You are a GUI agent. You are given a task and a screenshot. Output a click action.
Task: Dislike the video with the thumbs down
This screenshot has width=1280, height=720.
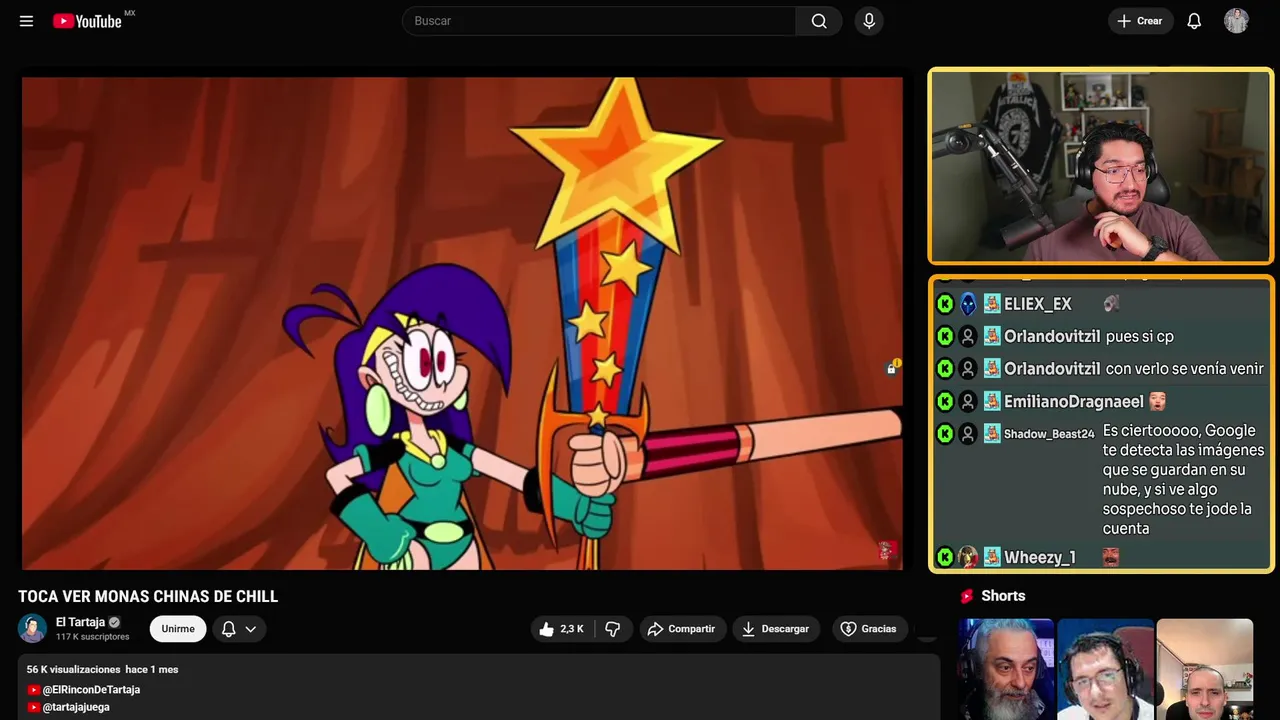(x=613, y=629)
